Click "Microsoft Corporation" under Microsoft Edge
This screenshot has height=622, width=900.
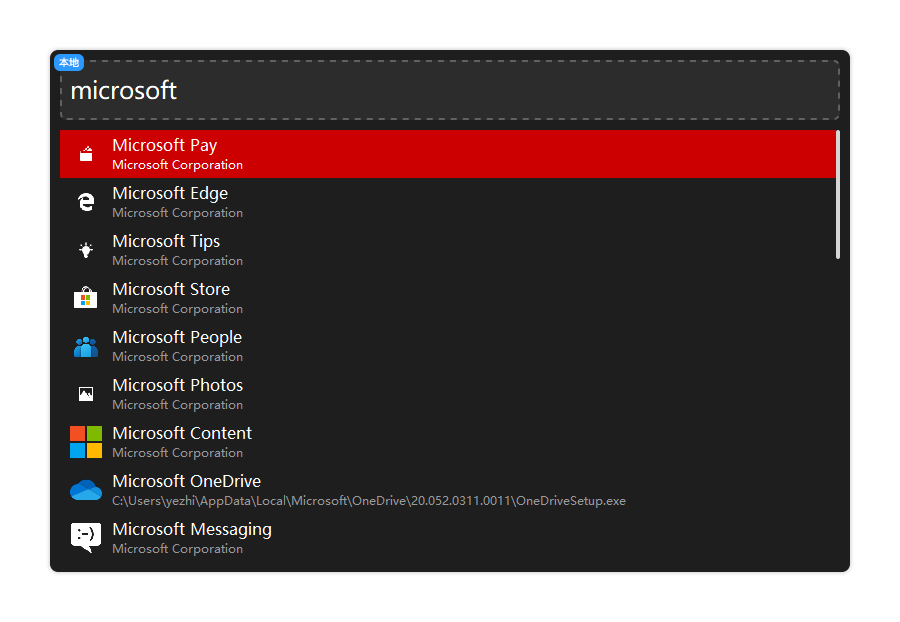click(177, 213)
